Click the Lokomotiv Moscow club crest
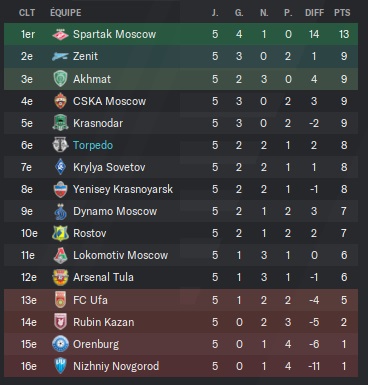Image resolution: width=368 pixels, height=385 pixels. pos(60,255)
